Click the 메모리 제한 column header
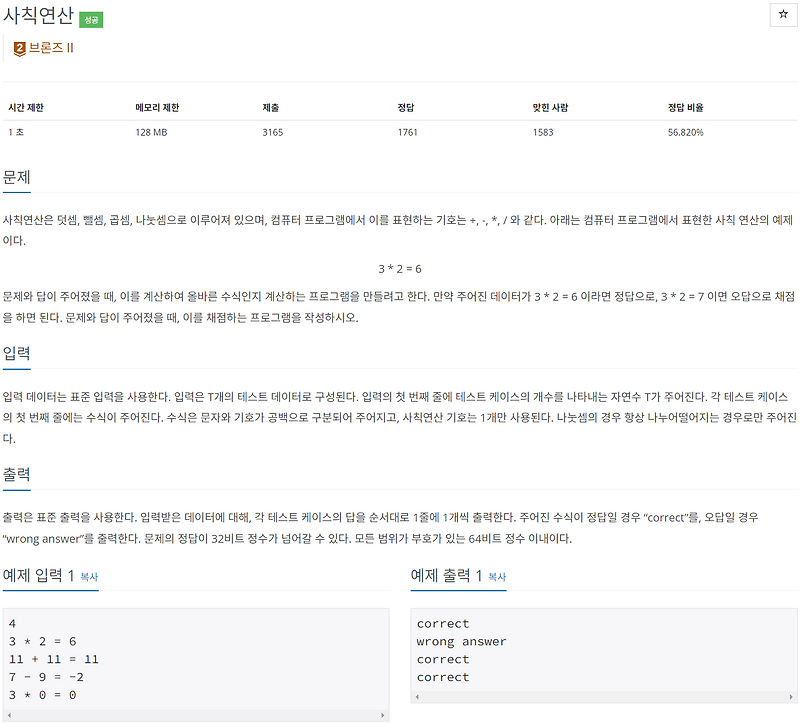Screen dimensions: 800x724 coord(160,104)
